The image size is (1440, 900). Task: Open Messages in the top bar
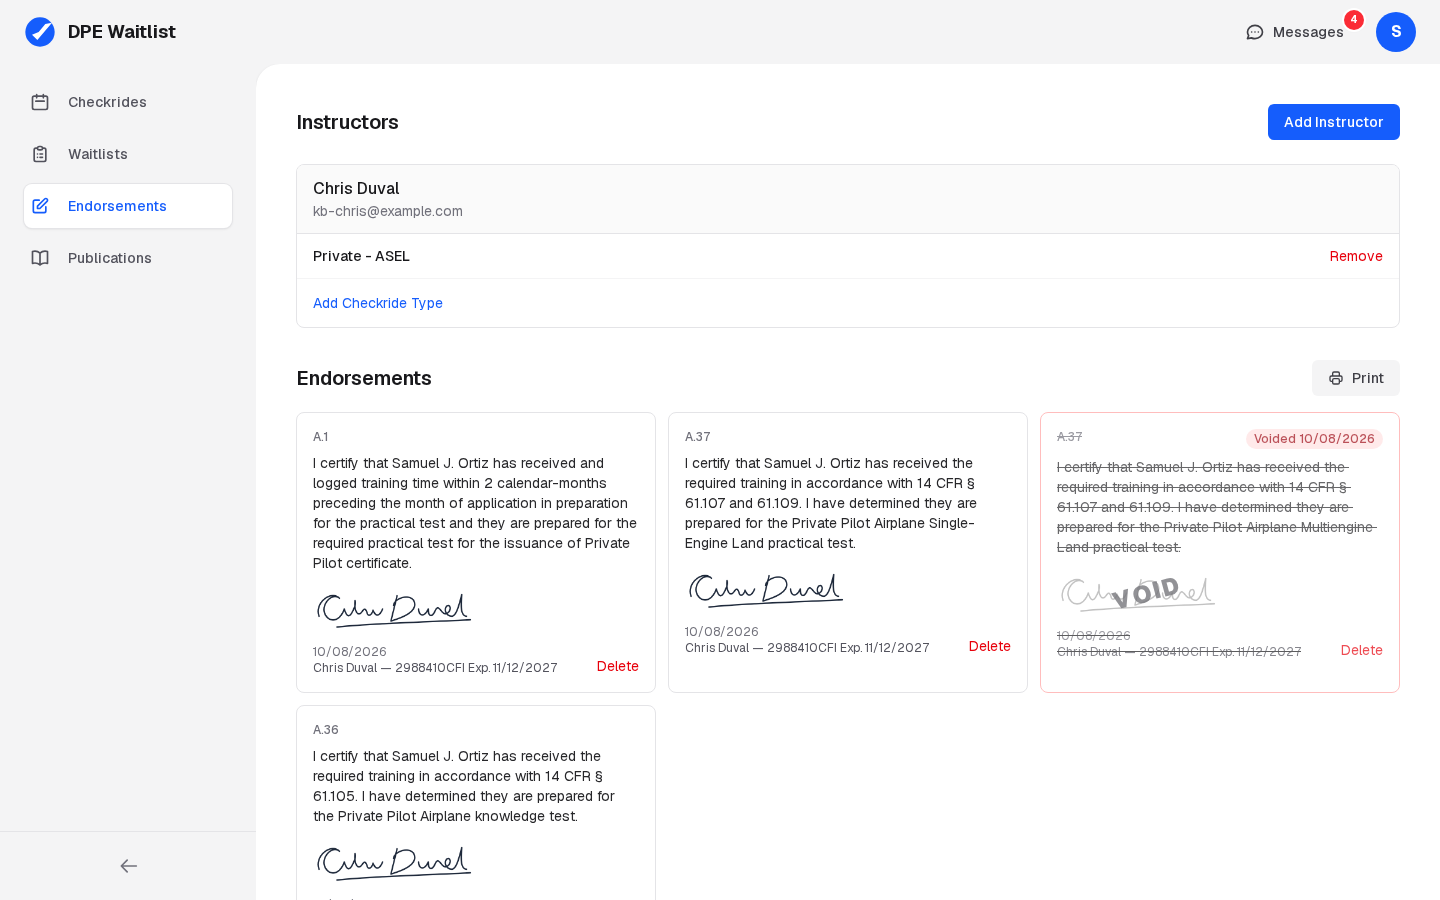tap(1296, 32)
